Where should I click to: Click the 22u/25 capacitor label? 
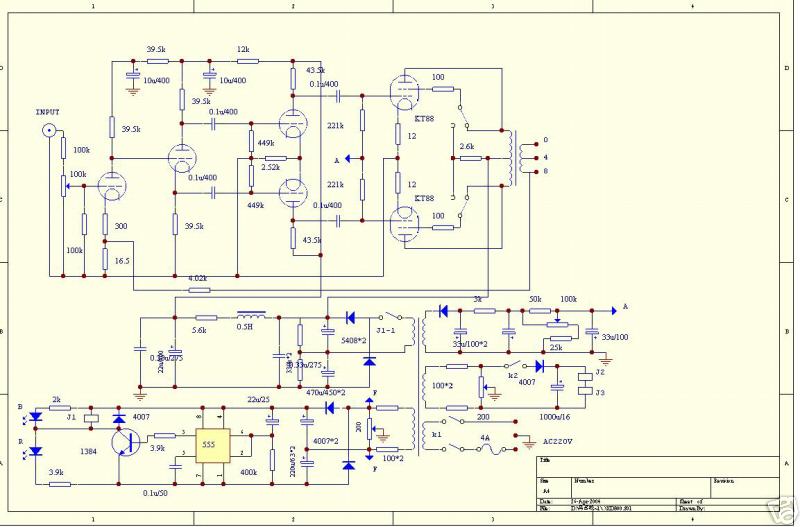(258, 399)
